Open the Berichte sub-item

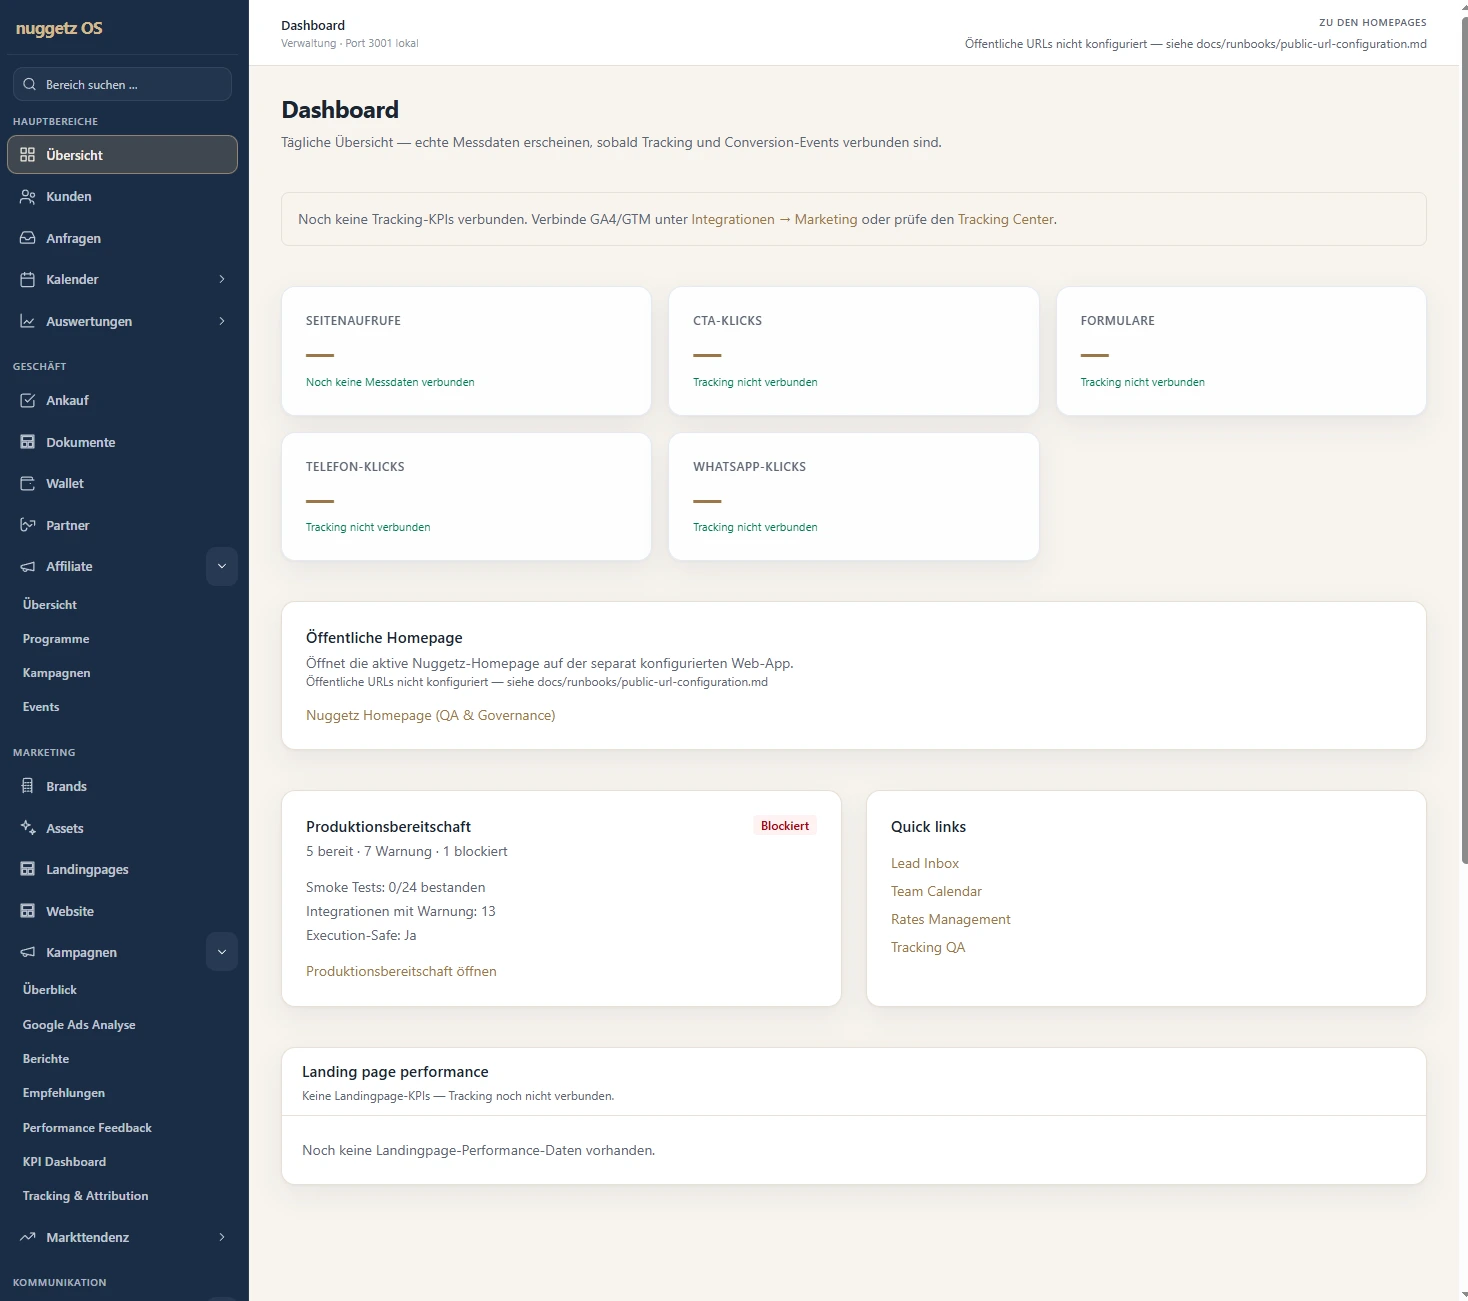46,1059
